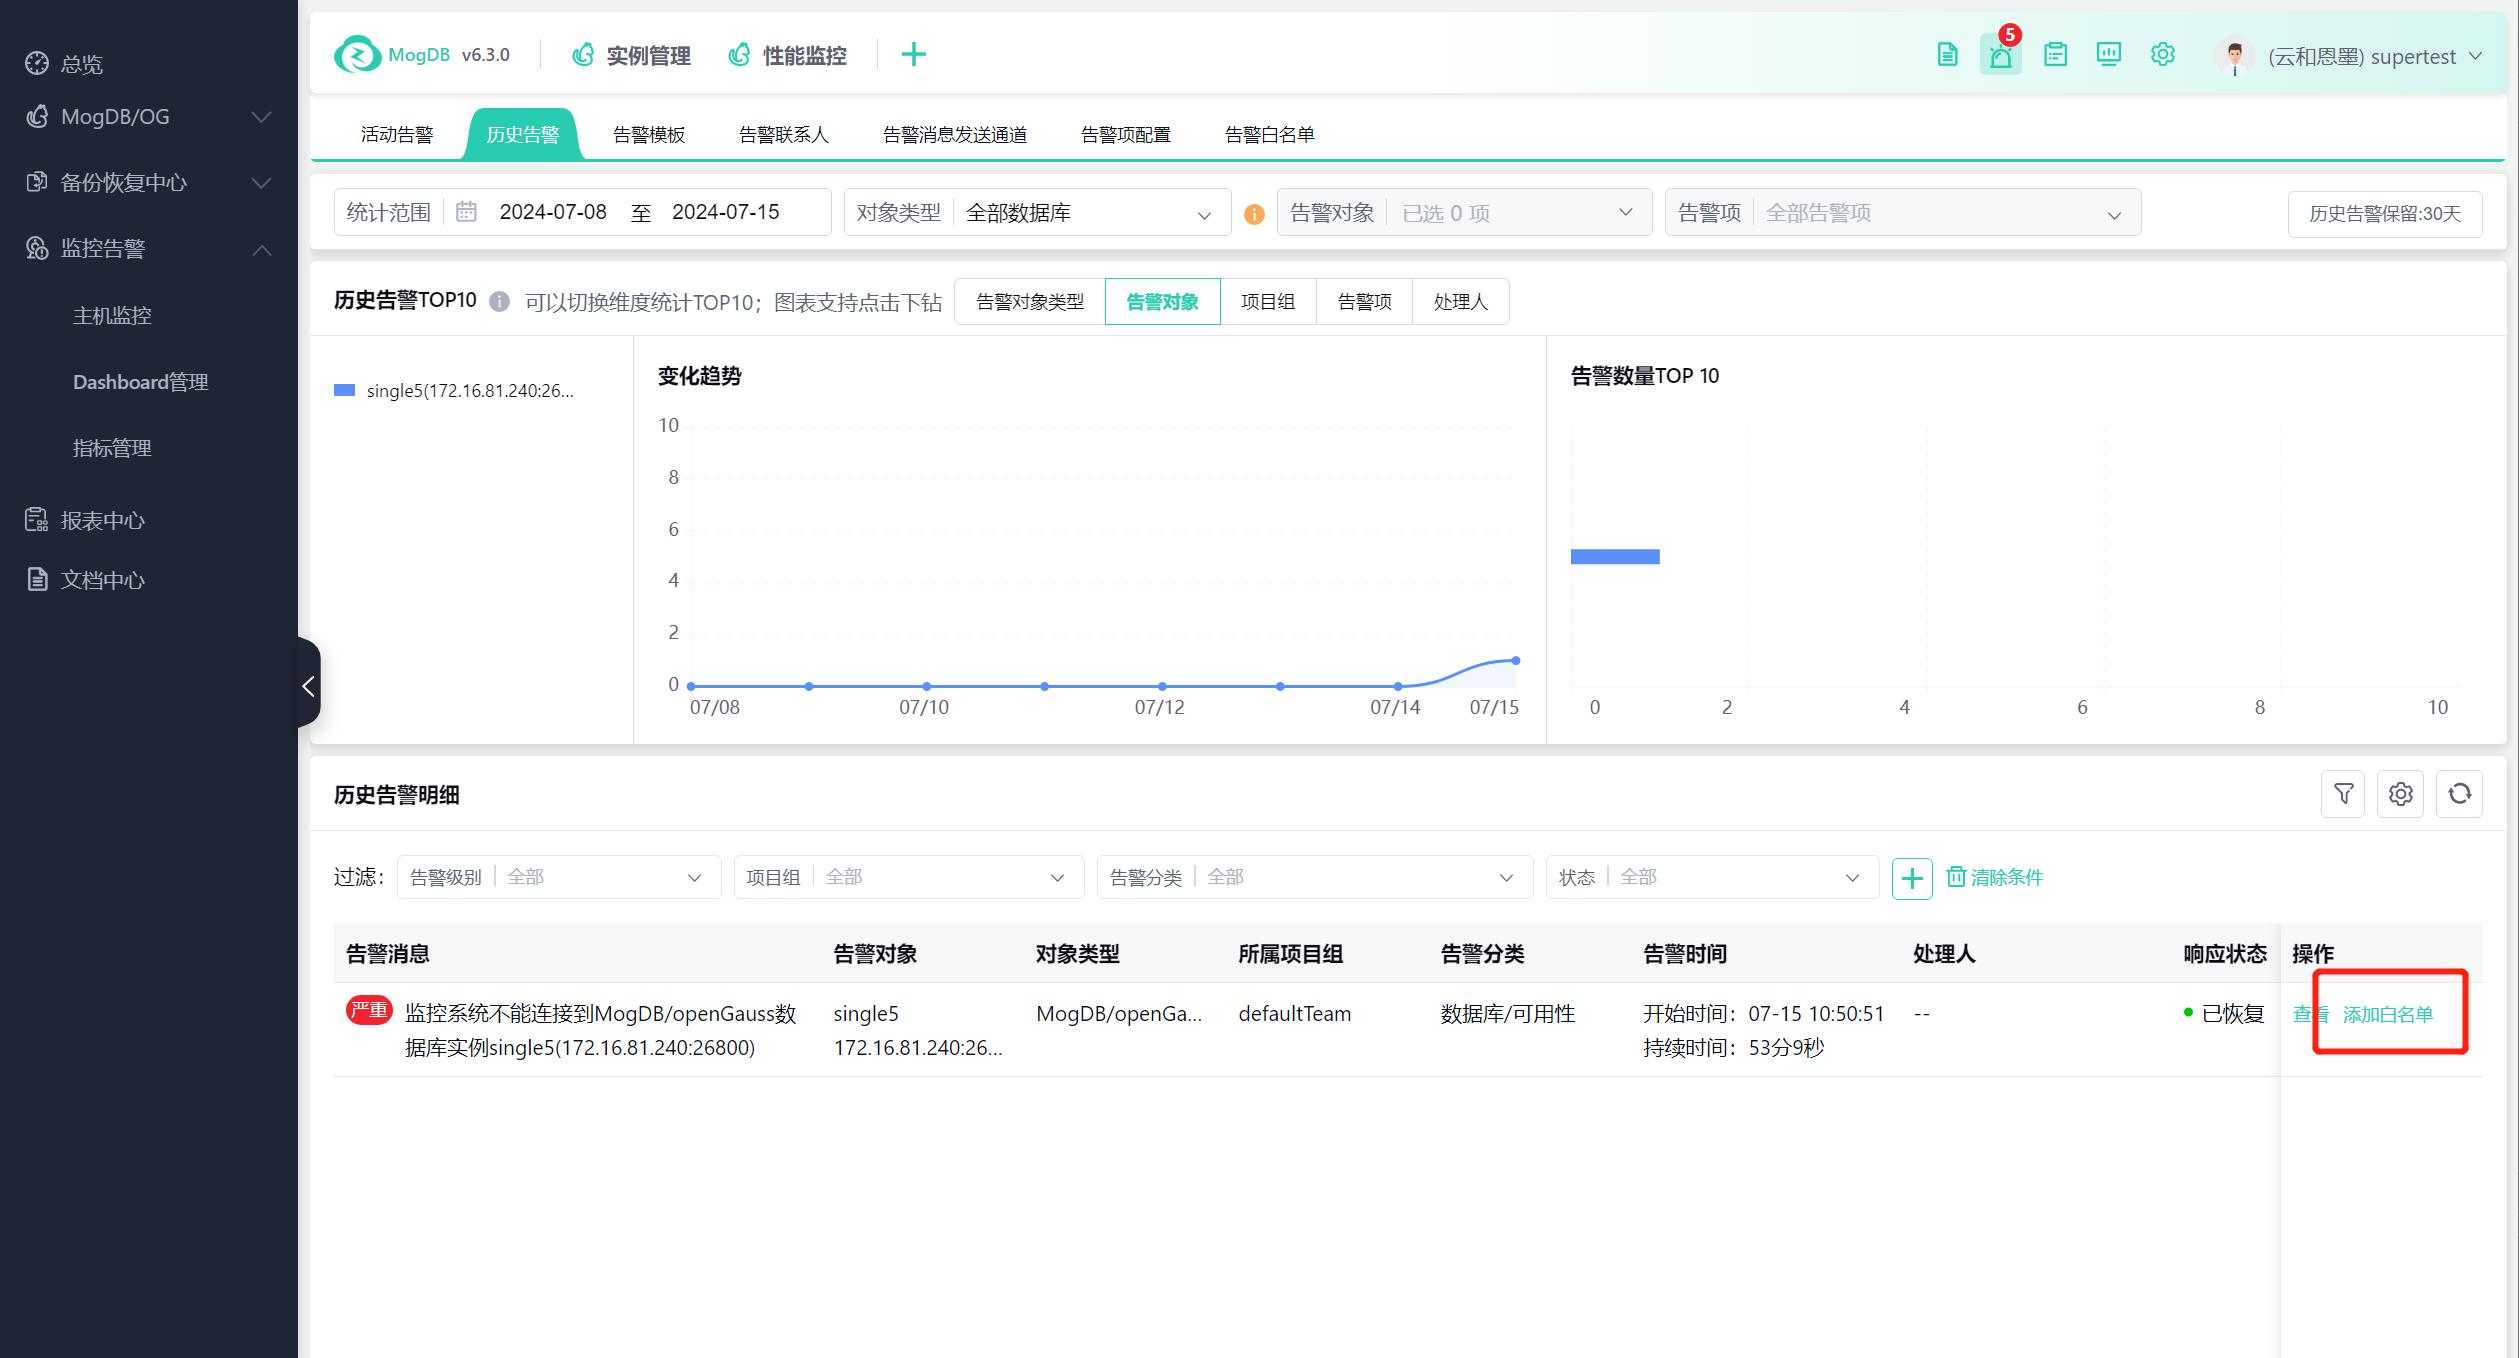Open the 对象类型 全部数据库 dropdown
Viewport: 2519px width, 1358px height.
tap(1037, 212)
